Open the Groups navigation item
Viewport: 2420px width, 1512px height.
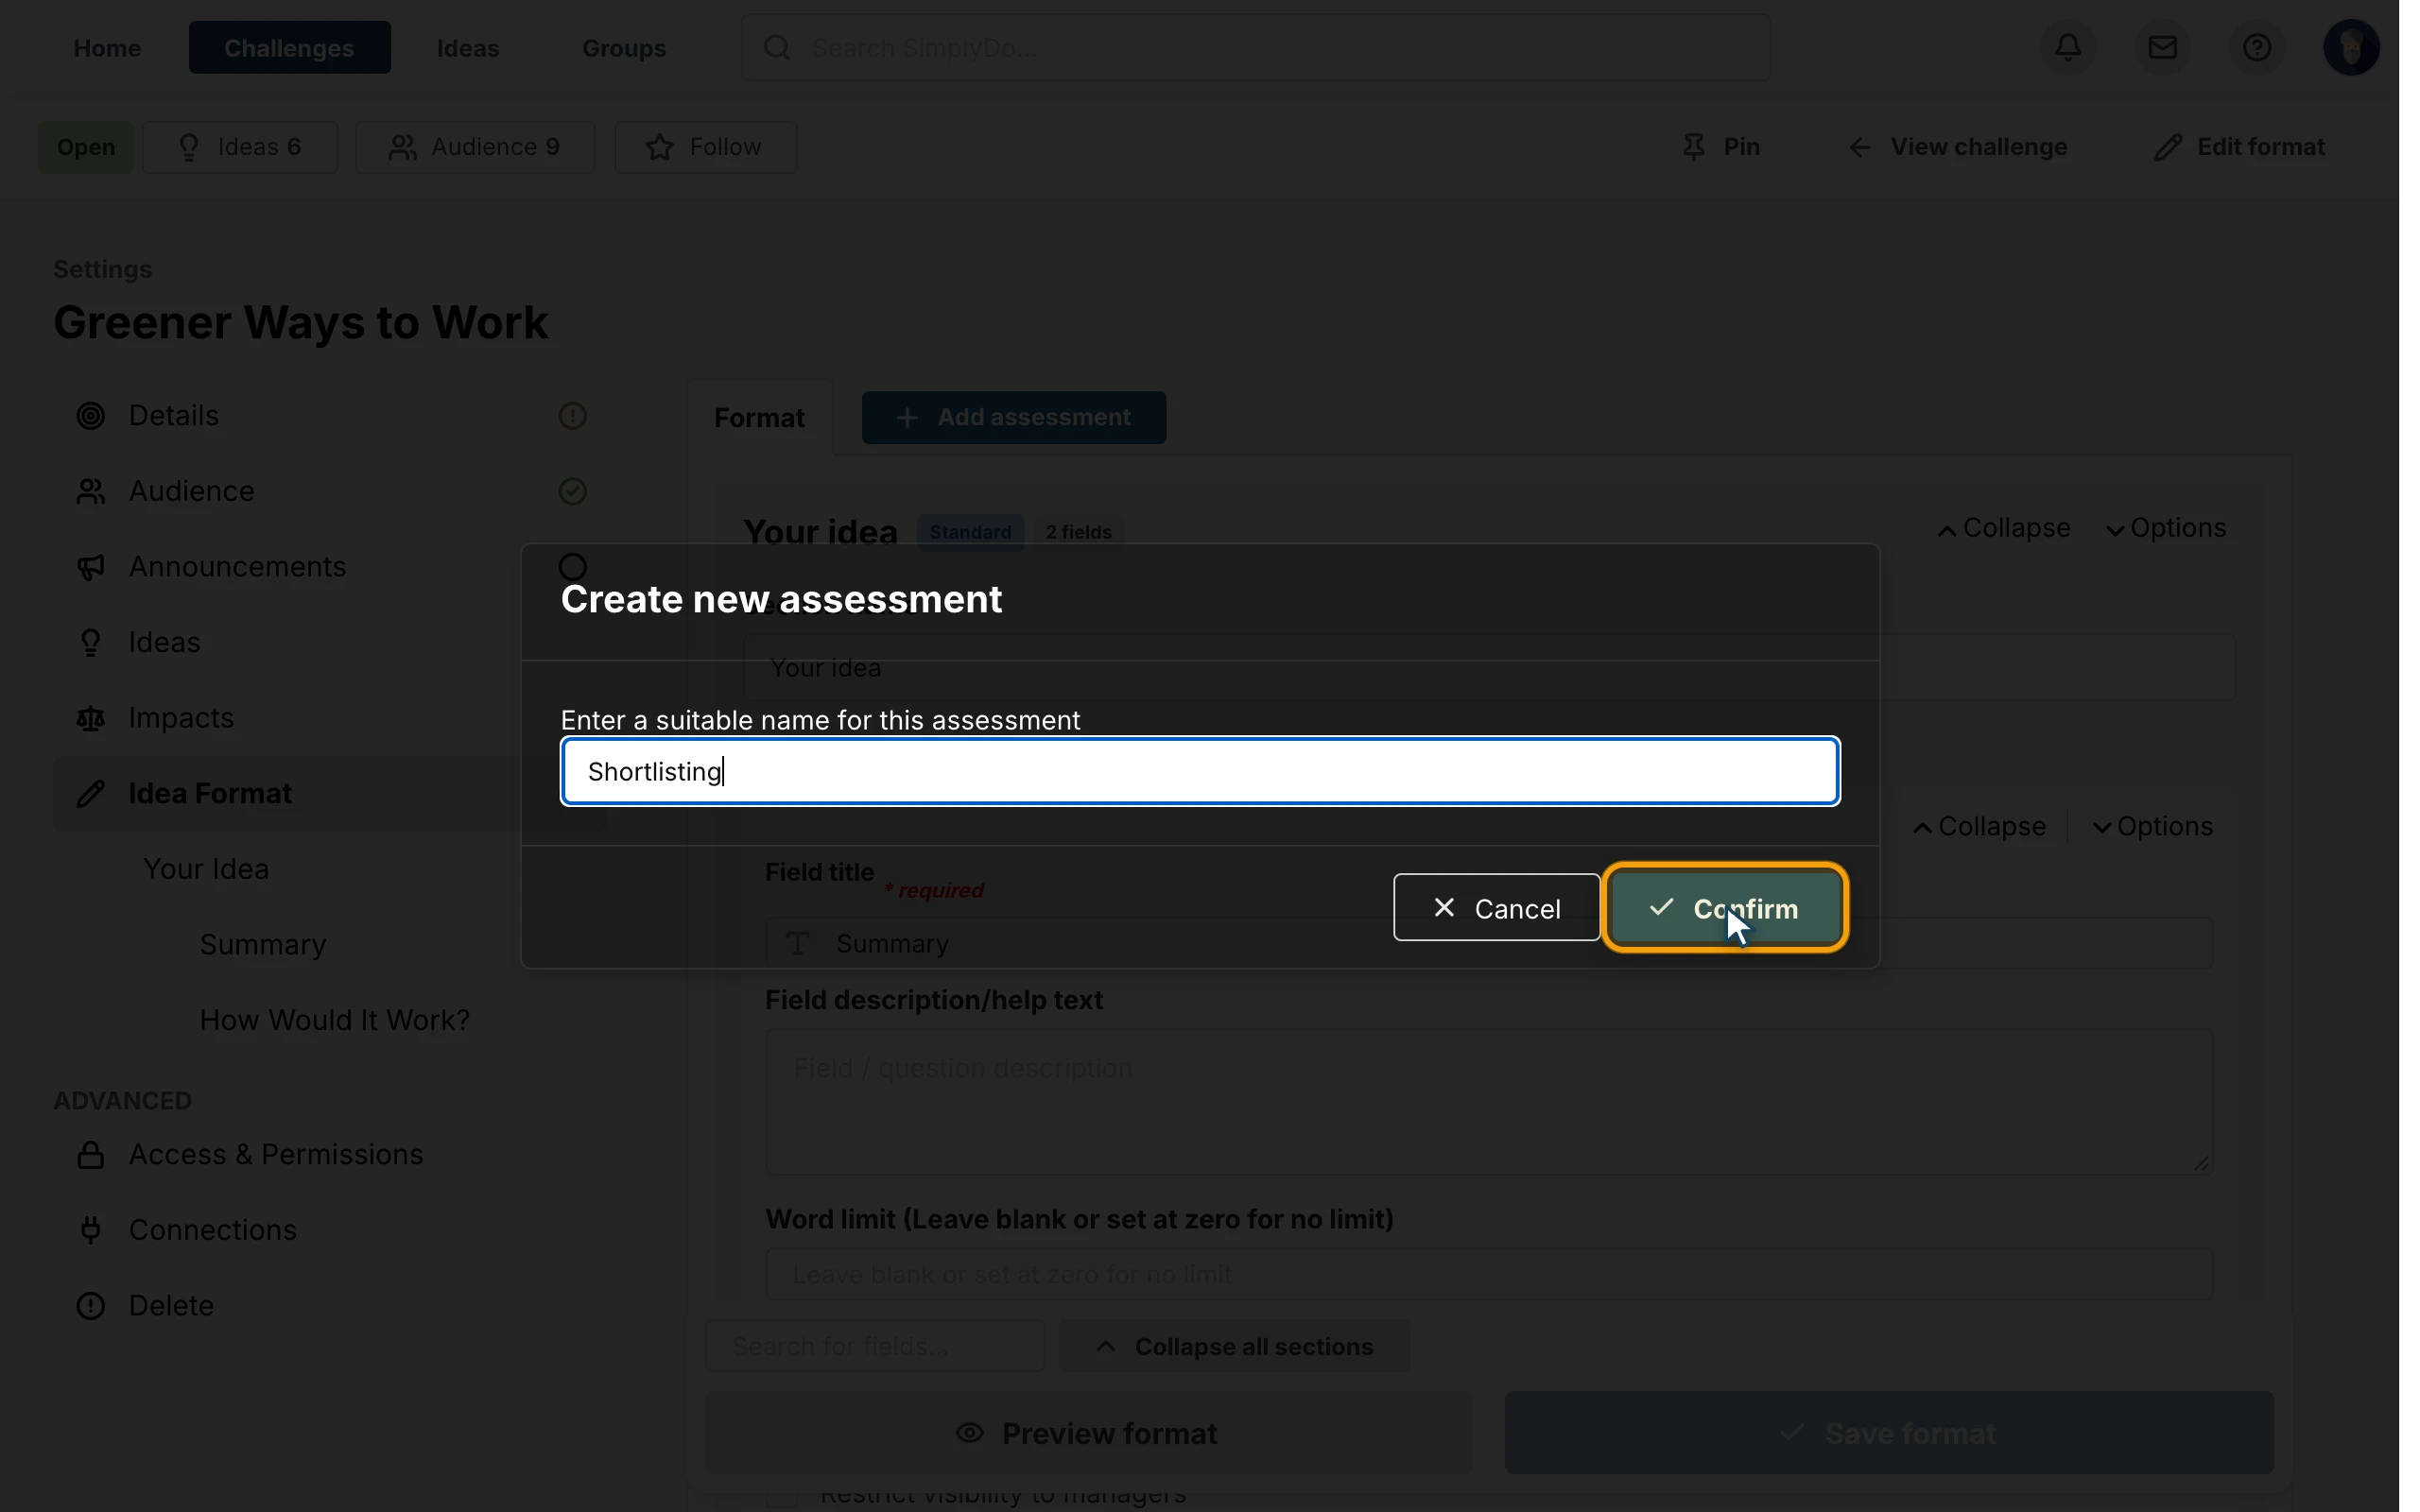[x=624, y=48]
